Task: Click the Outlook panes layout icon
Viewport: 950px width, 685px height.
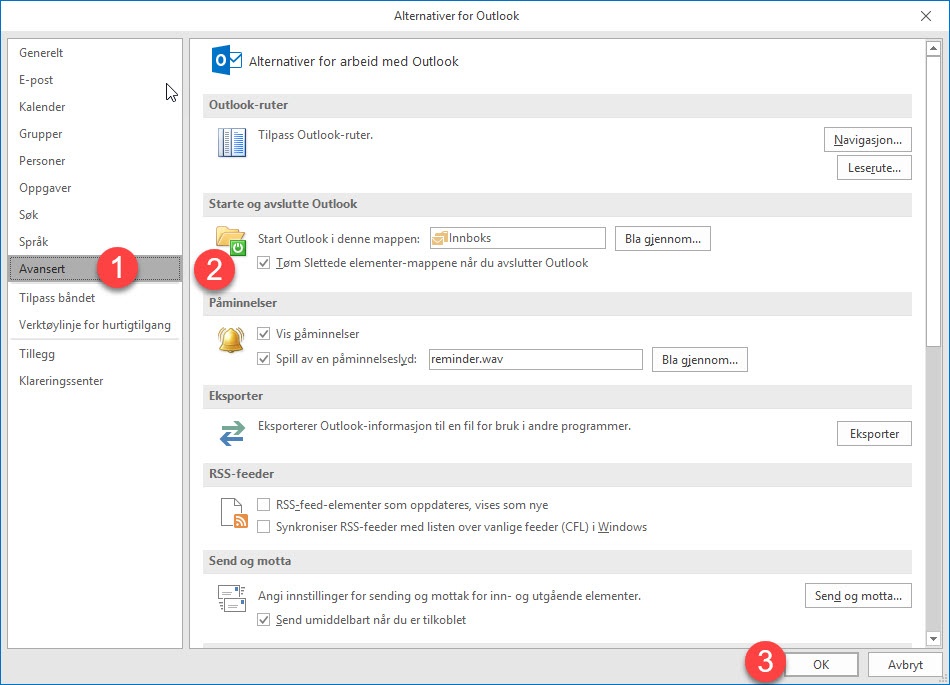Action: pyautogui.click(x=232, y=143)
